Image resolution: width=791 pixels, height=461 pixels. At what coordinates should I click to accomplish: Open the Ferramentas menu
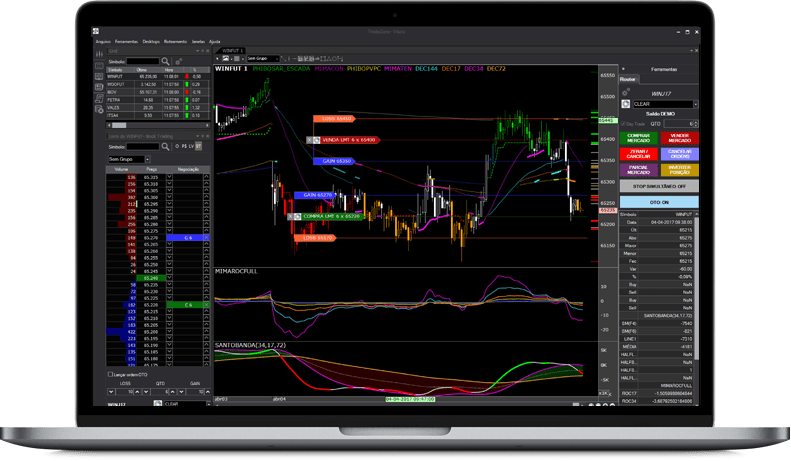pos(125,42)
